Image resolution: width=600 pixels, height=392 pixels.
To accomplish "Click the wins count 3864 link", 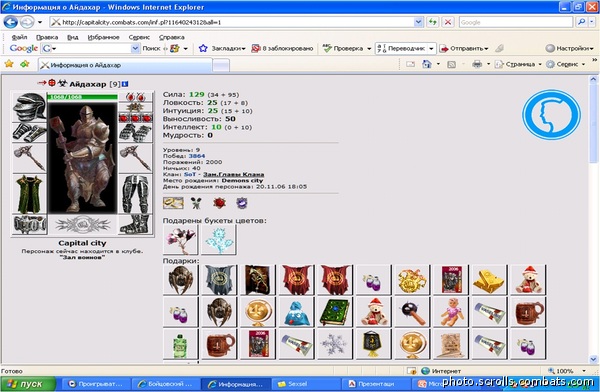I will [x=197, y=156].
